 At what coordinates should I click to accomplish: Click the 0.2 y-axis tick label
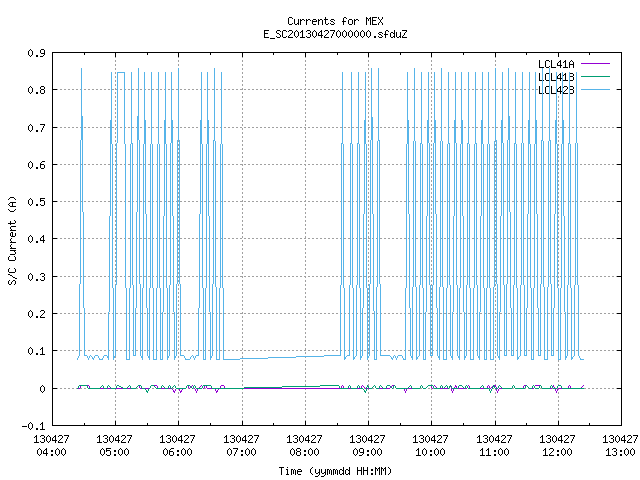point(36,314)
